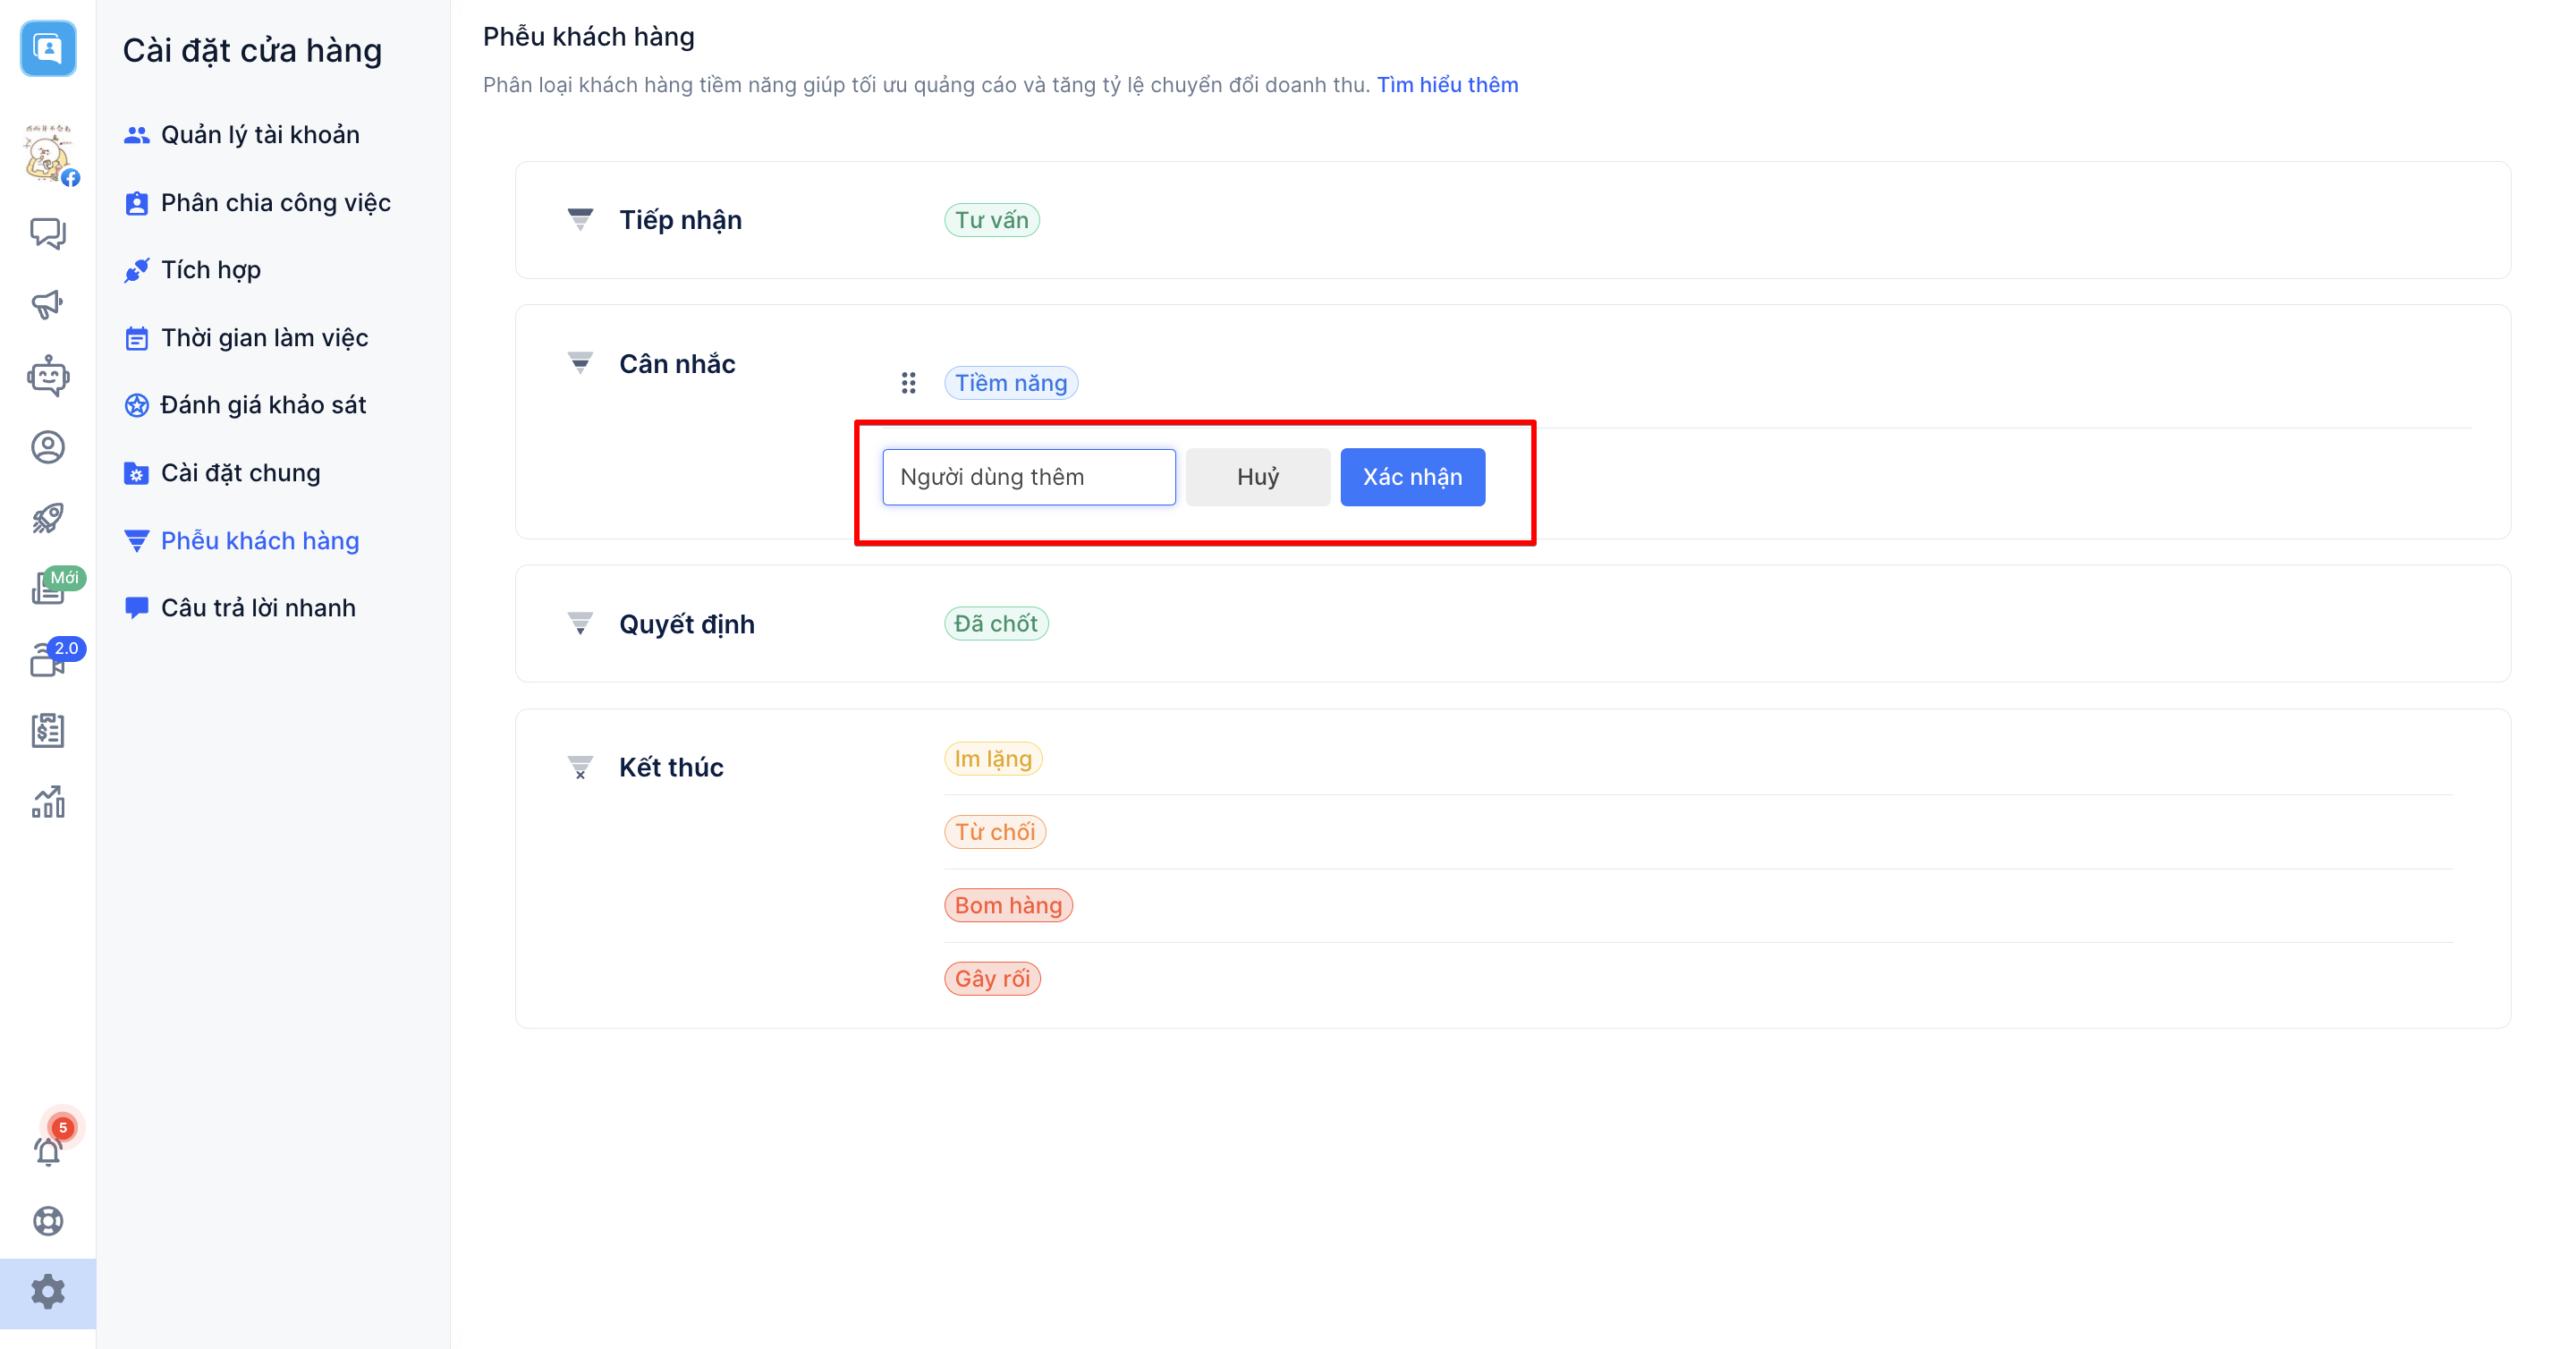Open the statistics chart icon
This screenshot has height=1349, width=2576.
pyautogui.click(x=47, y=802)
